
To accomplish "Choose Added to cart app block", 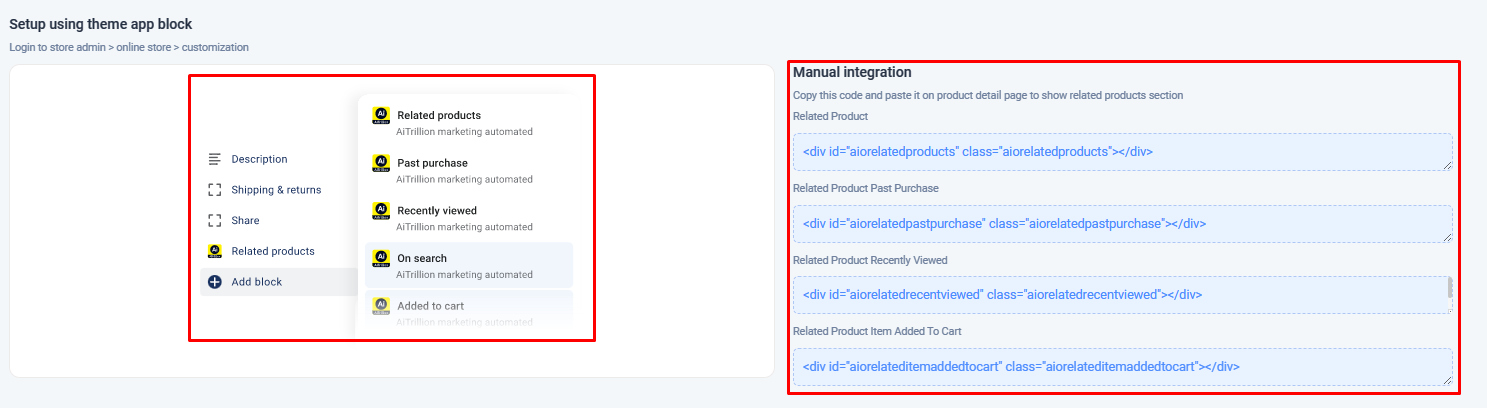I will (x=469, y=311).
